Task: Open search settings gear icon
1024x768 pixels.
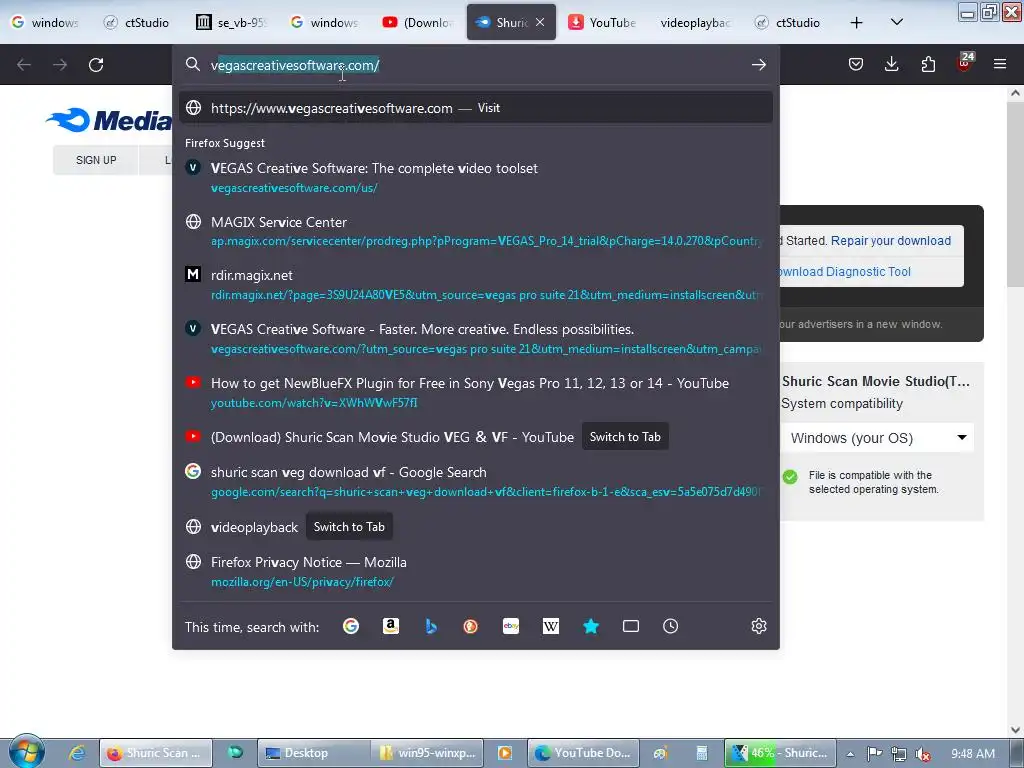Action: click(x=758, y=626)
